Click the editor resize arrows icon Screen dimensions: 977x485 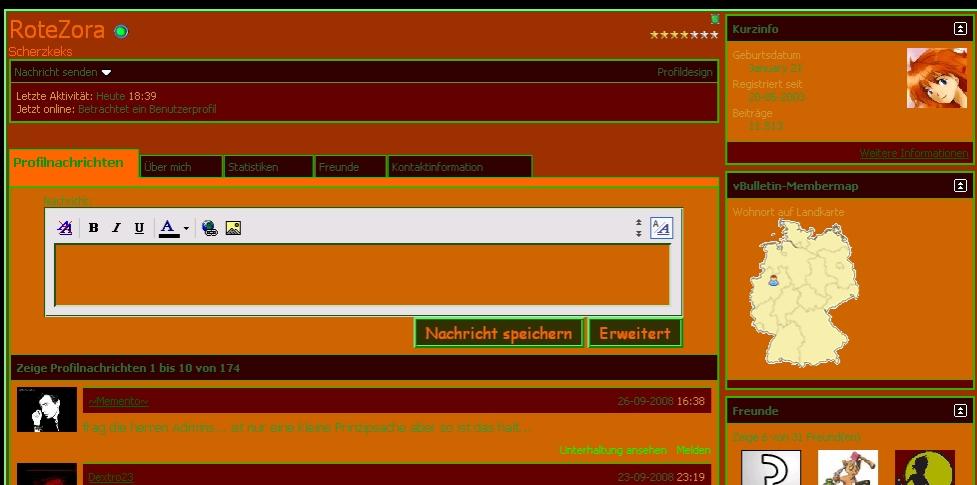(x=638, y=228)
